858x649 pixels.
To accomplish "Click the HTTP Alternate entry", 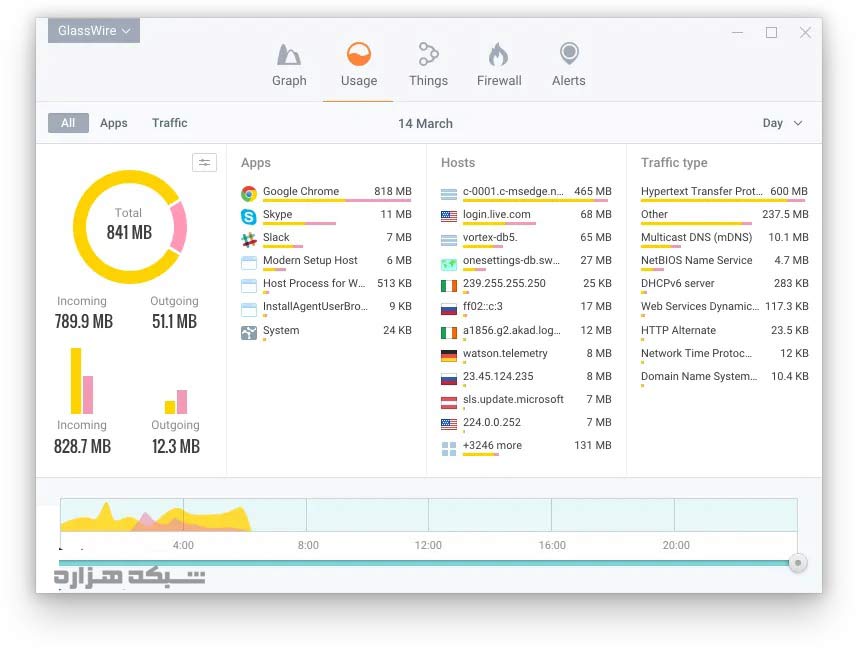I will [679, 331].
